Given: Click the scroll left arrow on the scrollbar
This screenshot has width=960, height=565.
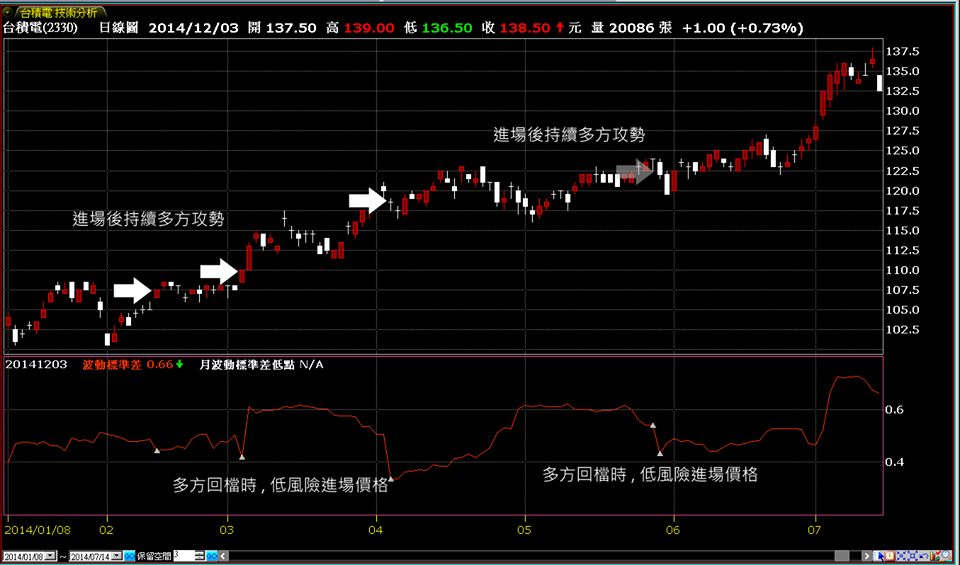Looking at the screenshot, I should (223, 556).
